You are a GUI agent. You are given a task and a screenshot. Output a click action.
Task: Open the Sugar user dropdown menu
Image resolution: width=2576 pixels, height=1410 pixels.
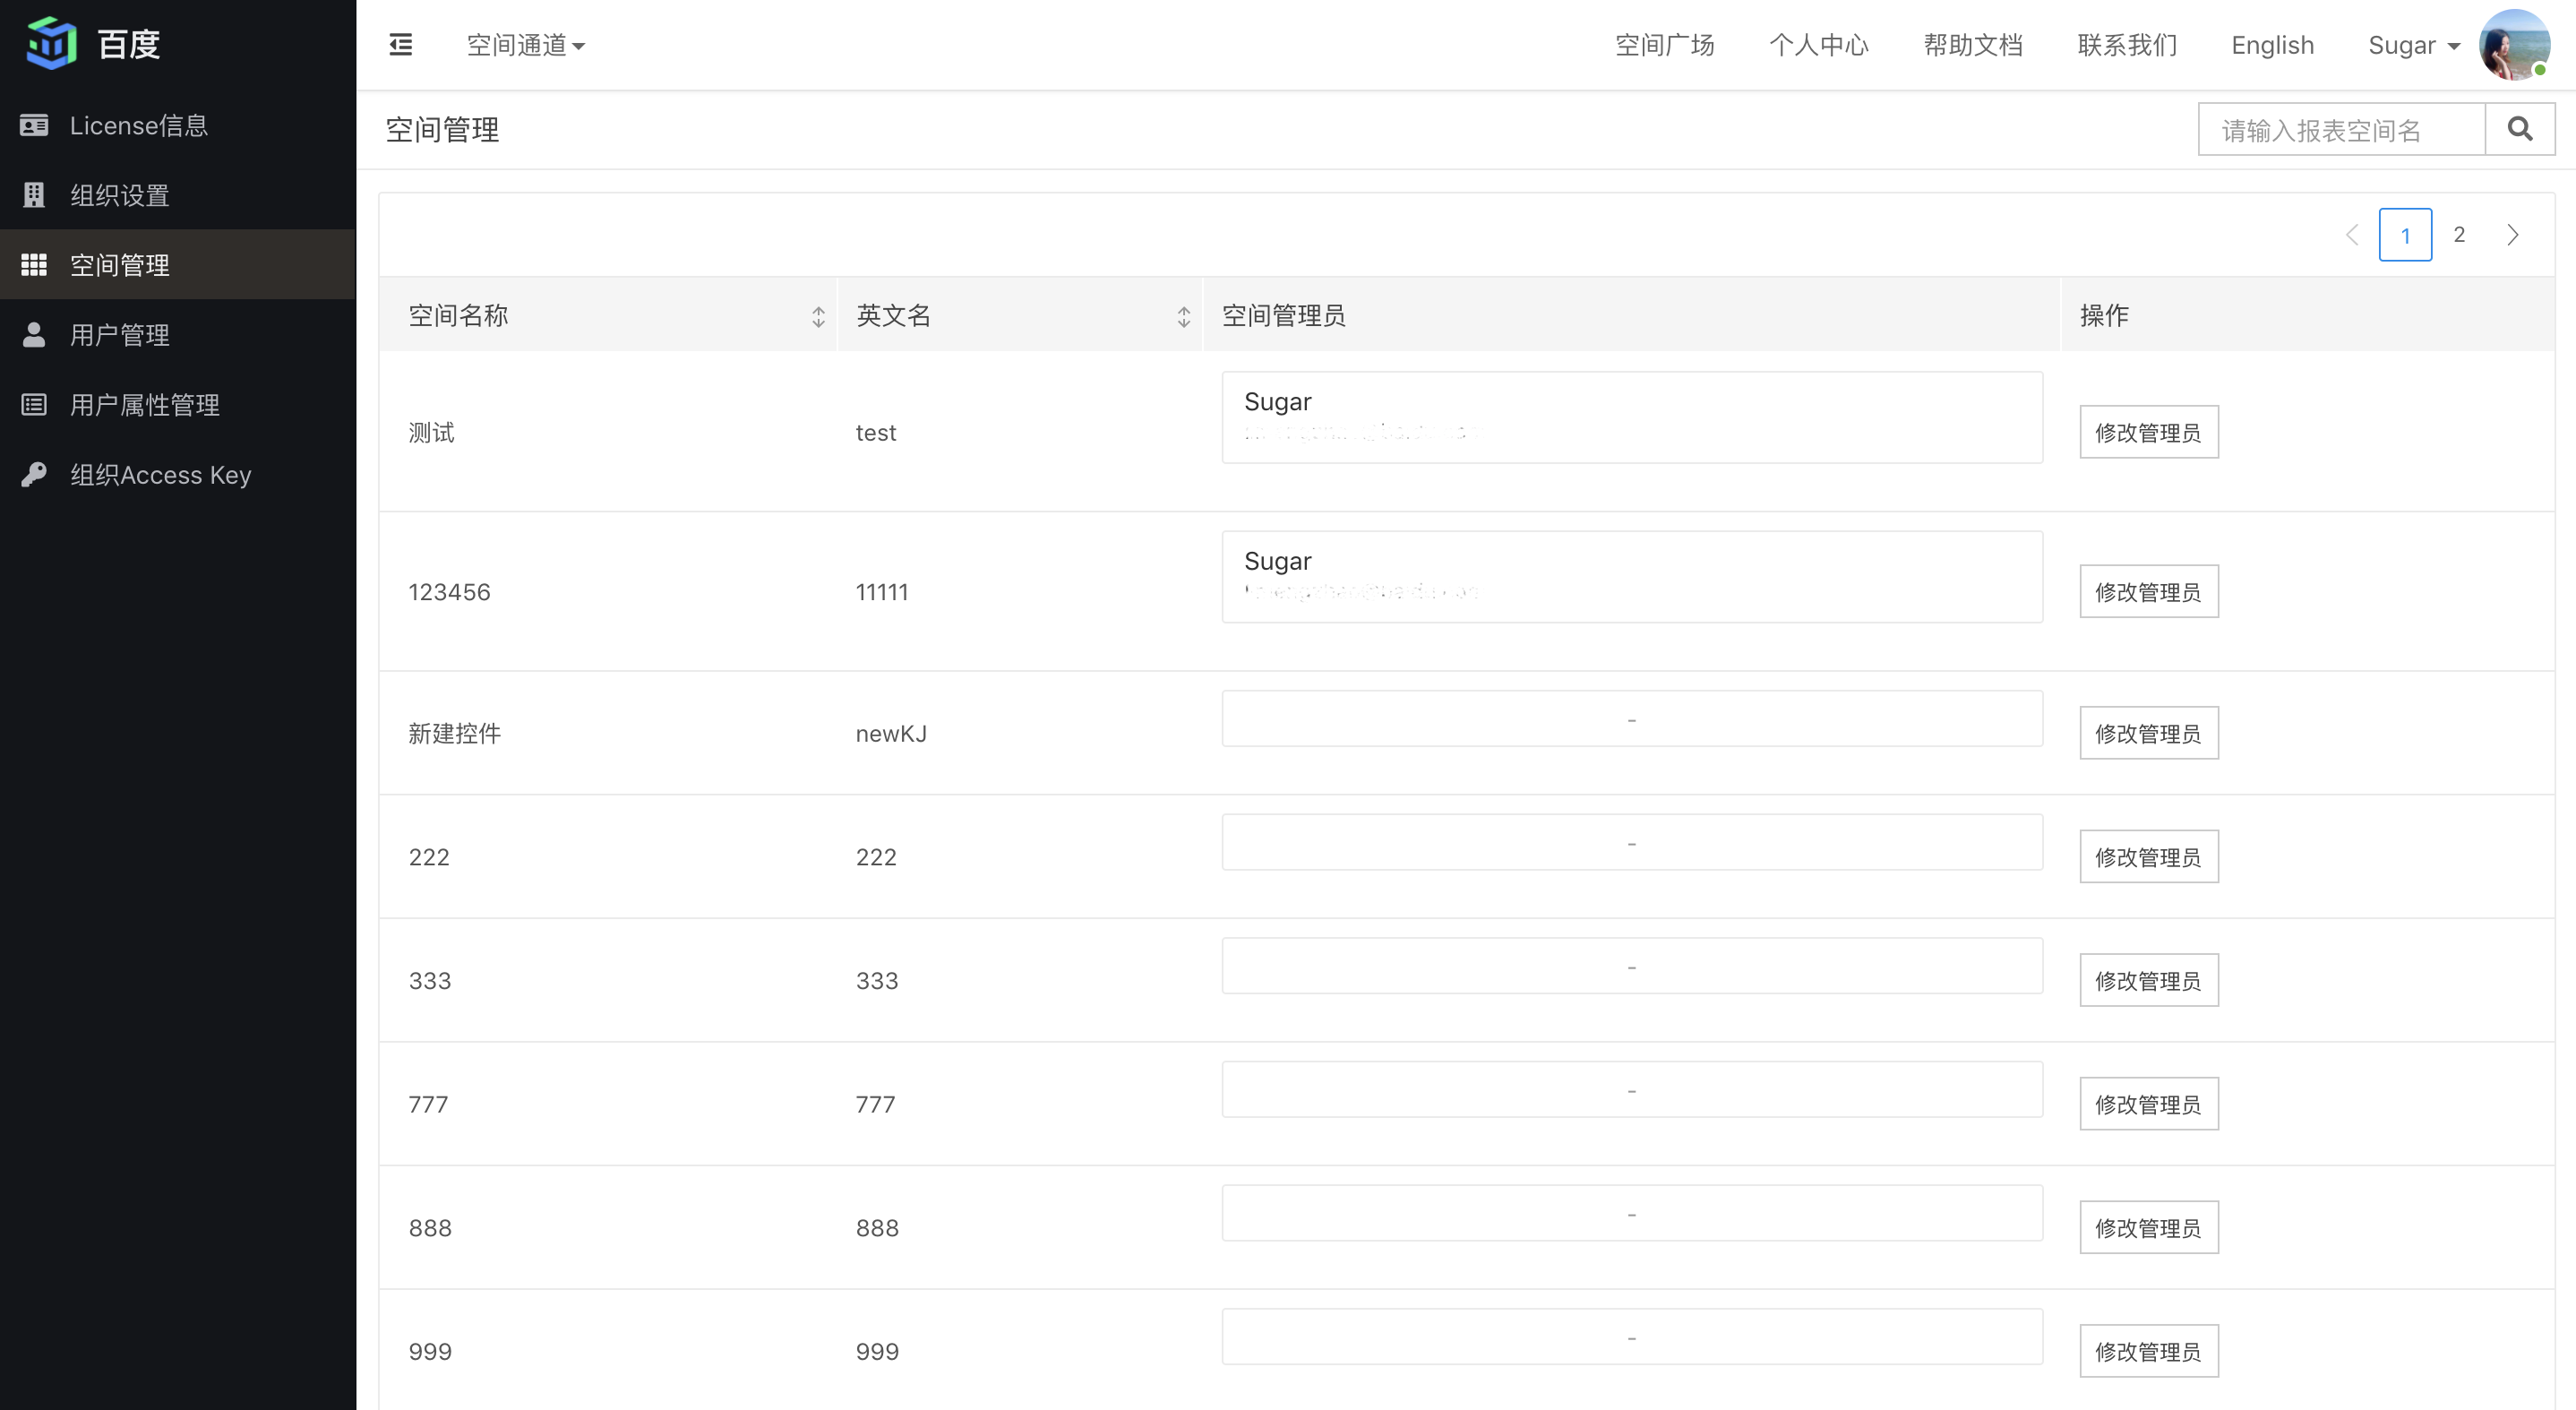[2413, 45]
